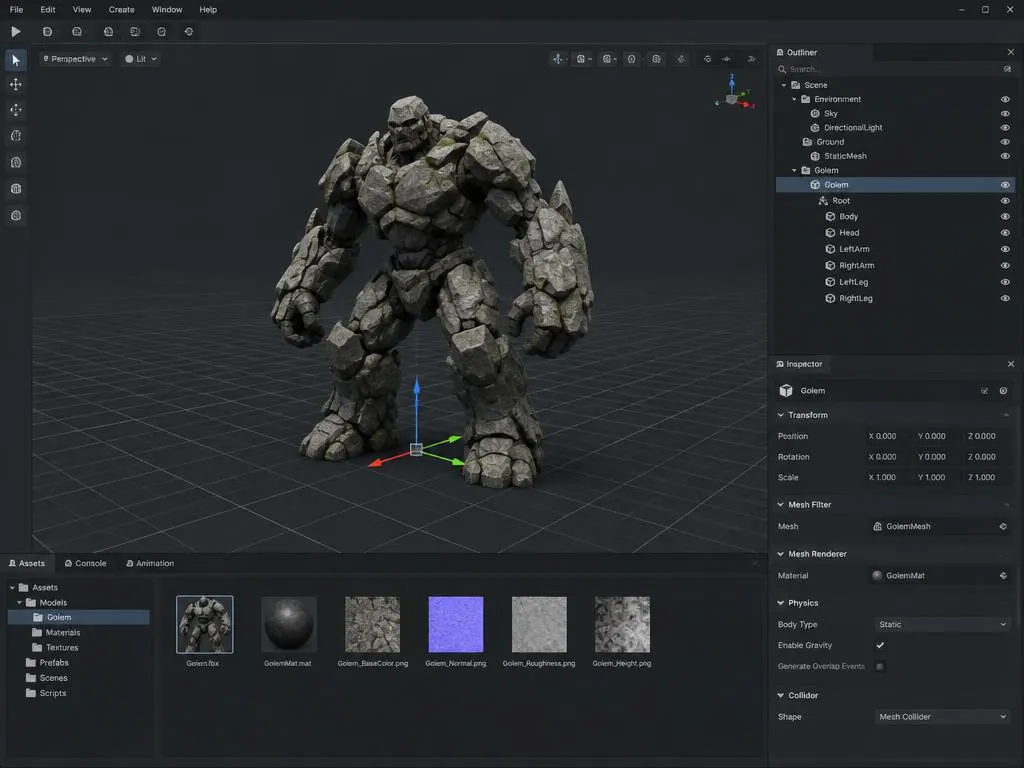Image resolution: width=1024 pixels, height=768 pixels.
Task: Select the Golem.fbx asset thumbnail
Action: point(204,624)
